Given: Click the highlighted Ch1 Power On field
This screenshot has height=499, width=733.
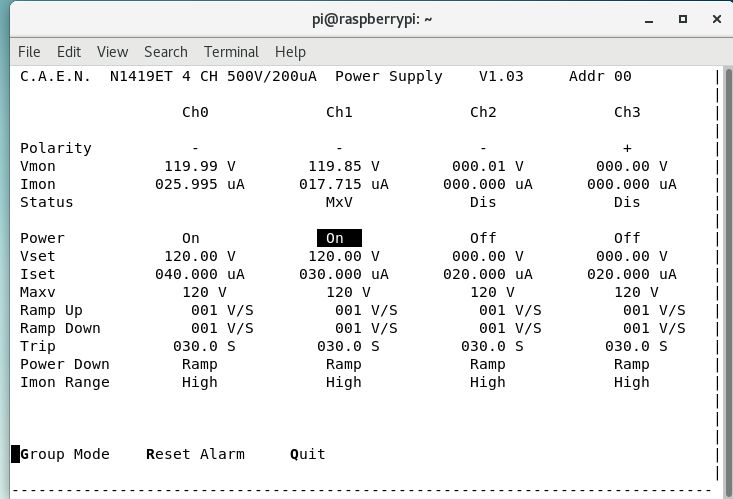Looking at the screenshot, I should [x=339, y=238].
